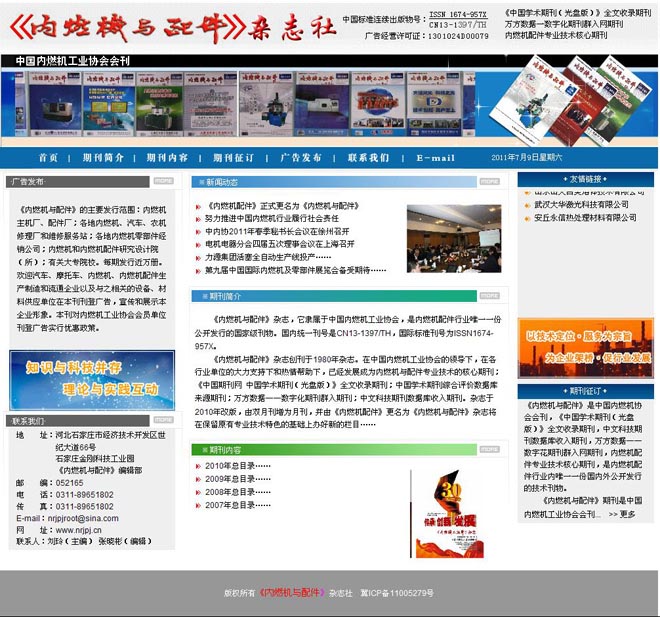The width and height of the screenshot is (660, 617).
Task: Click the 中国内燃机工业协会会刊 black bar text
Action: pyautogui.click(x=73, y=61)
